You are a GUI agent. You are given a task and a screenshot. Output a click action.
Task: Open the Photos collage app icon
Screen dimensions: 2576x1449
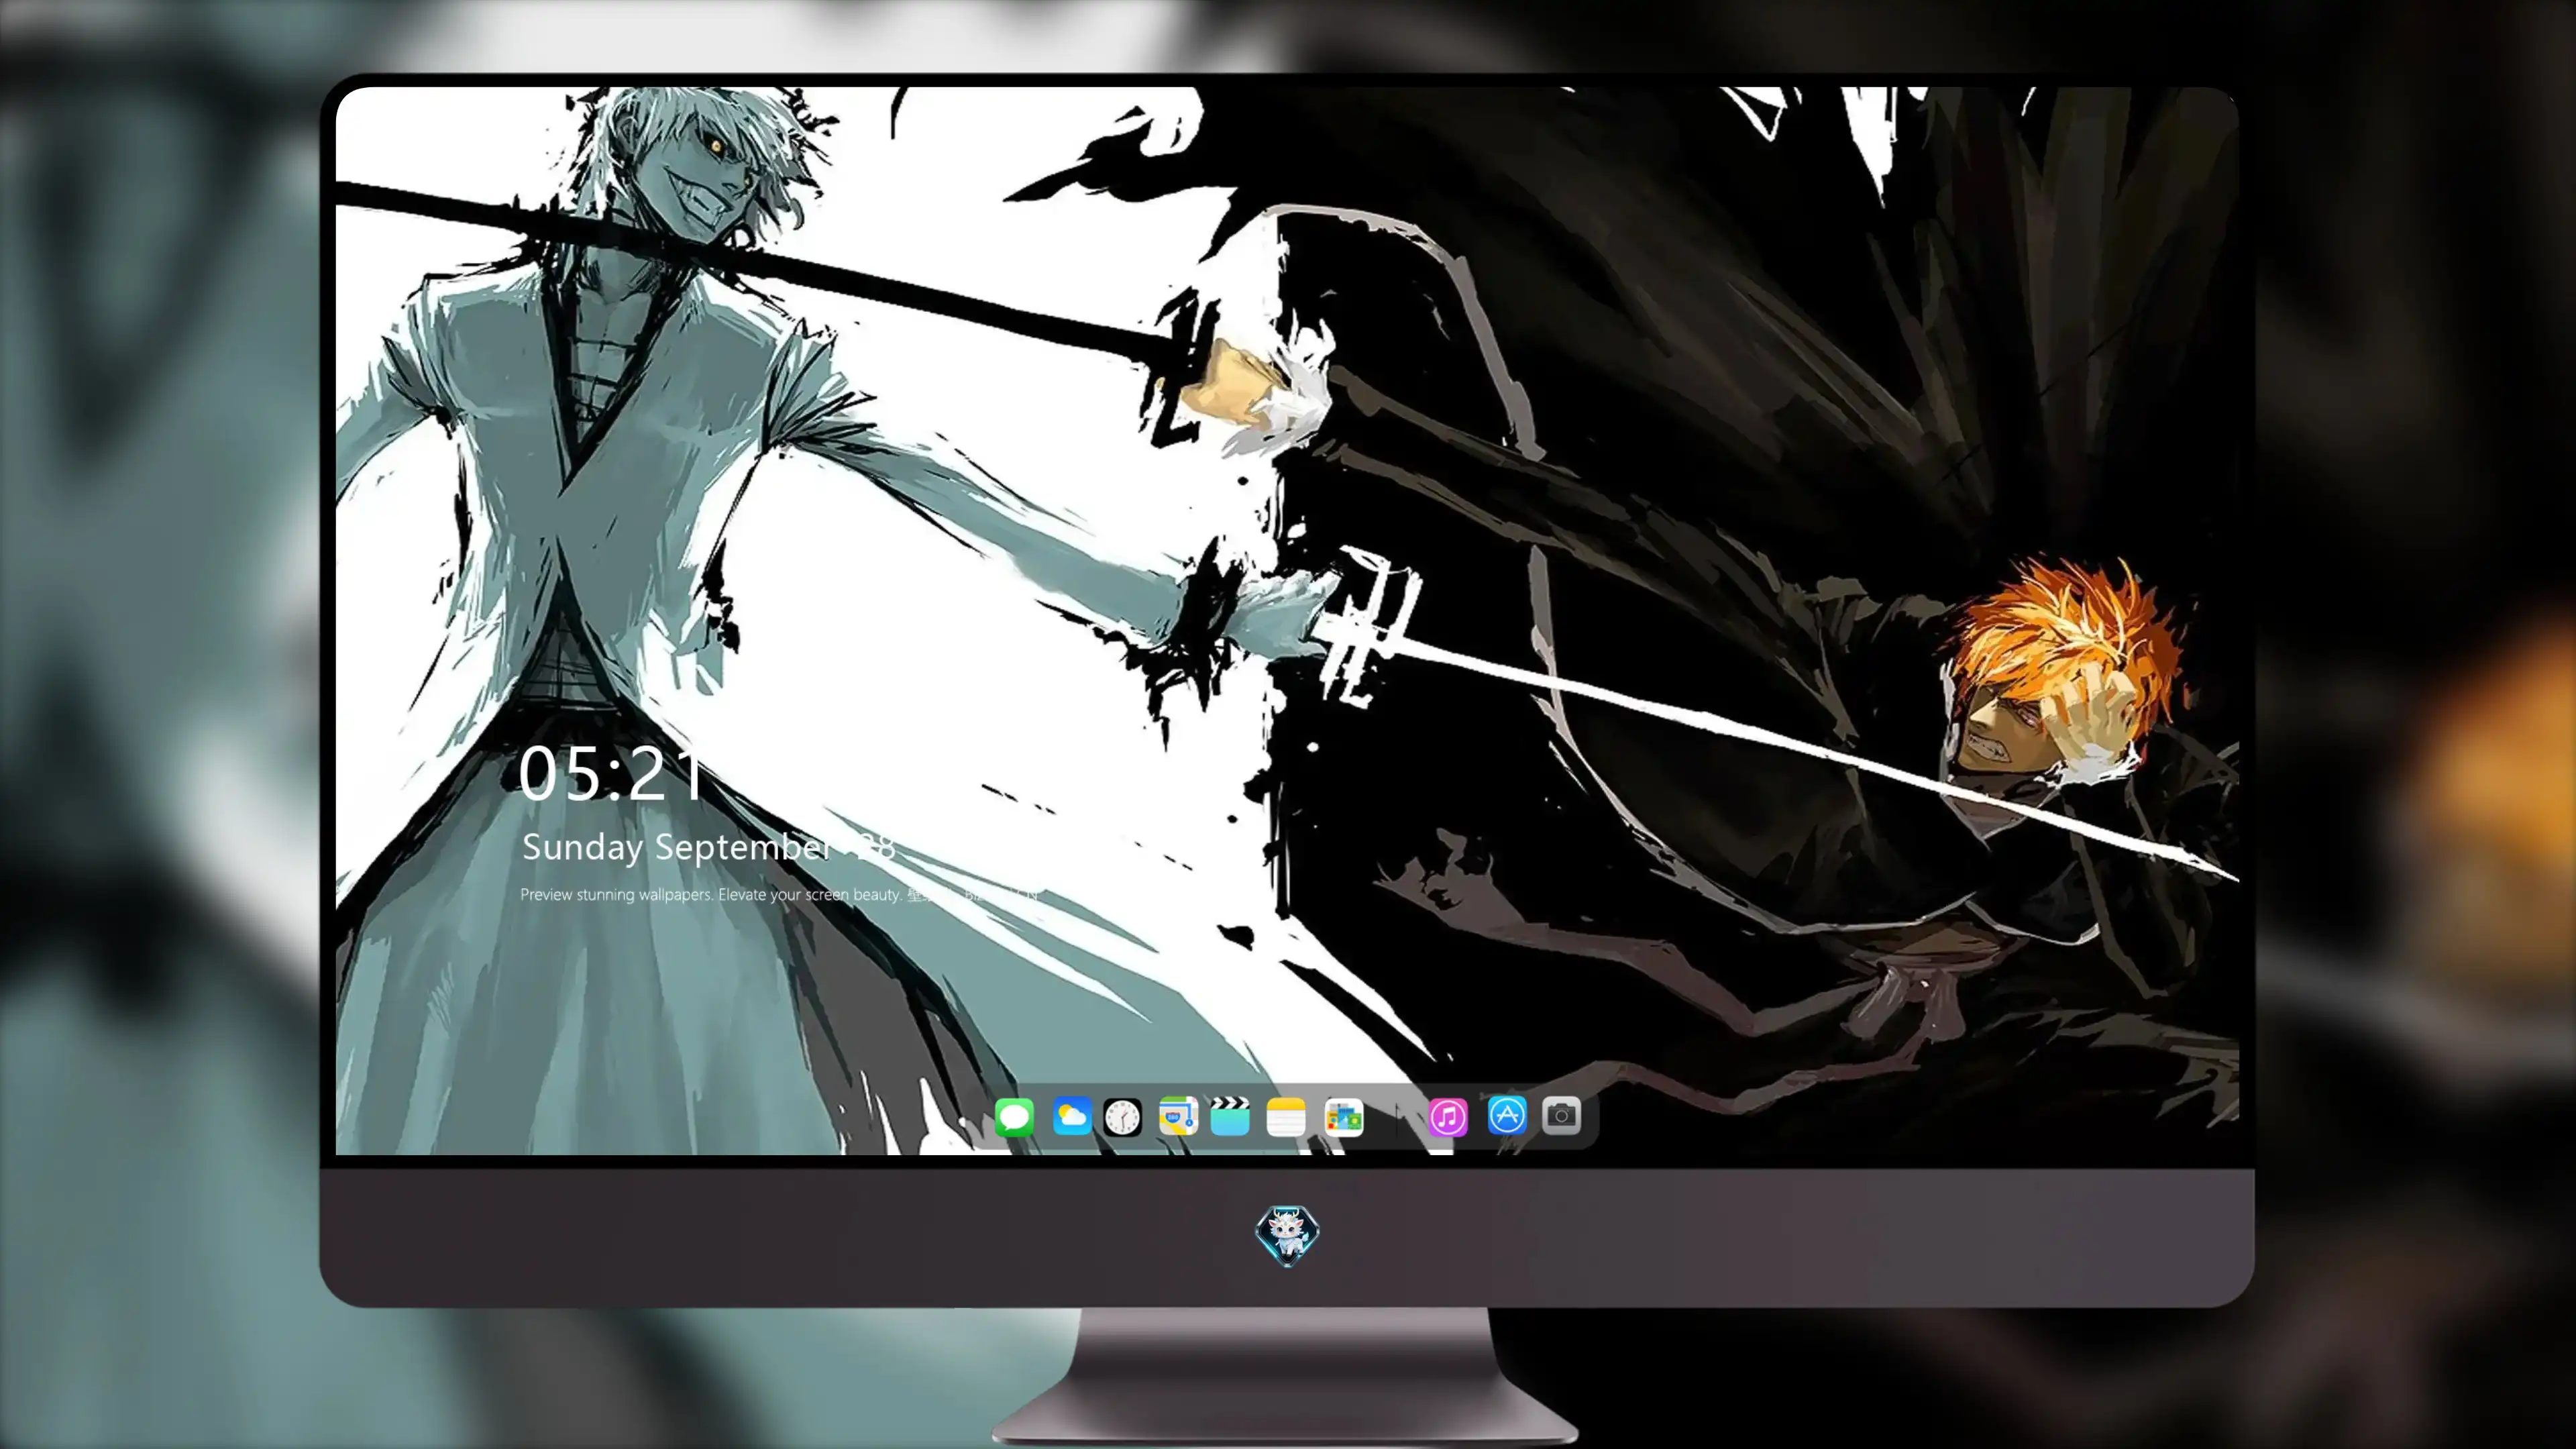(x=1343, y=1117)
